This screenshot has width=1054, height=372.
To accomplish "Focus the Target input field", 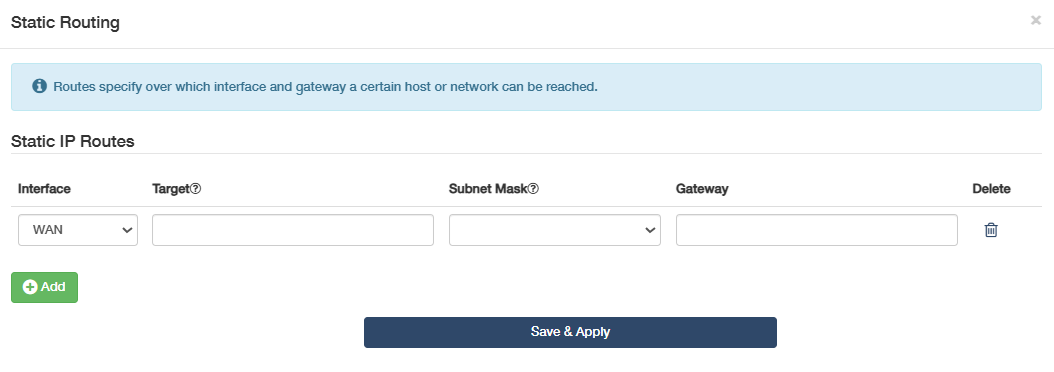I will [x=293, y=230].
